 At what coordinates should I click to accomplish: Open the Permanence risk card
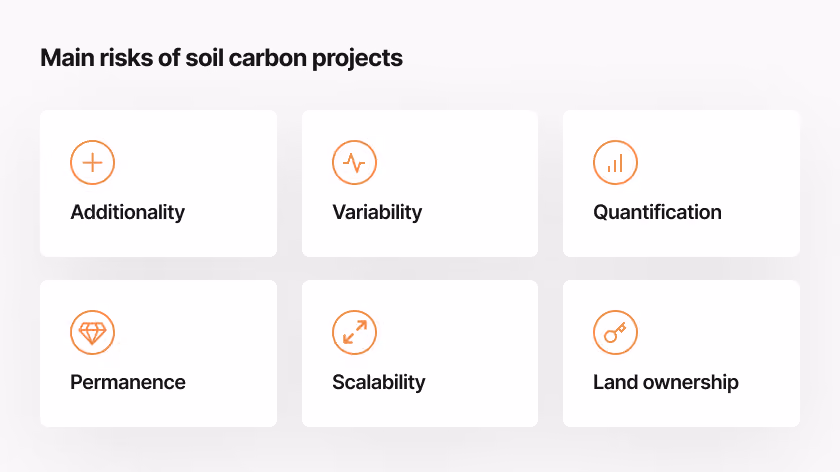pyautogui.click(x=159, y=354)
